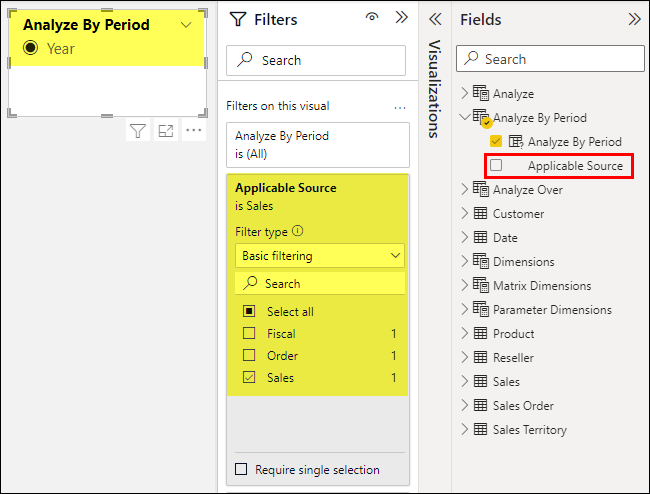Expand the Sales Territory table
Viewport: 650px width, 494px height.
pyautogui.click(x=464, y=430)
